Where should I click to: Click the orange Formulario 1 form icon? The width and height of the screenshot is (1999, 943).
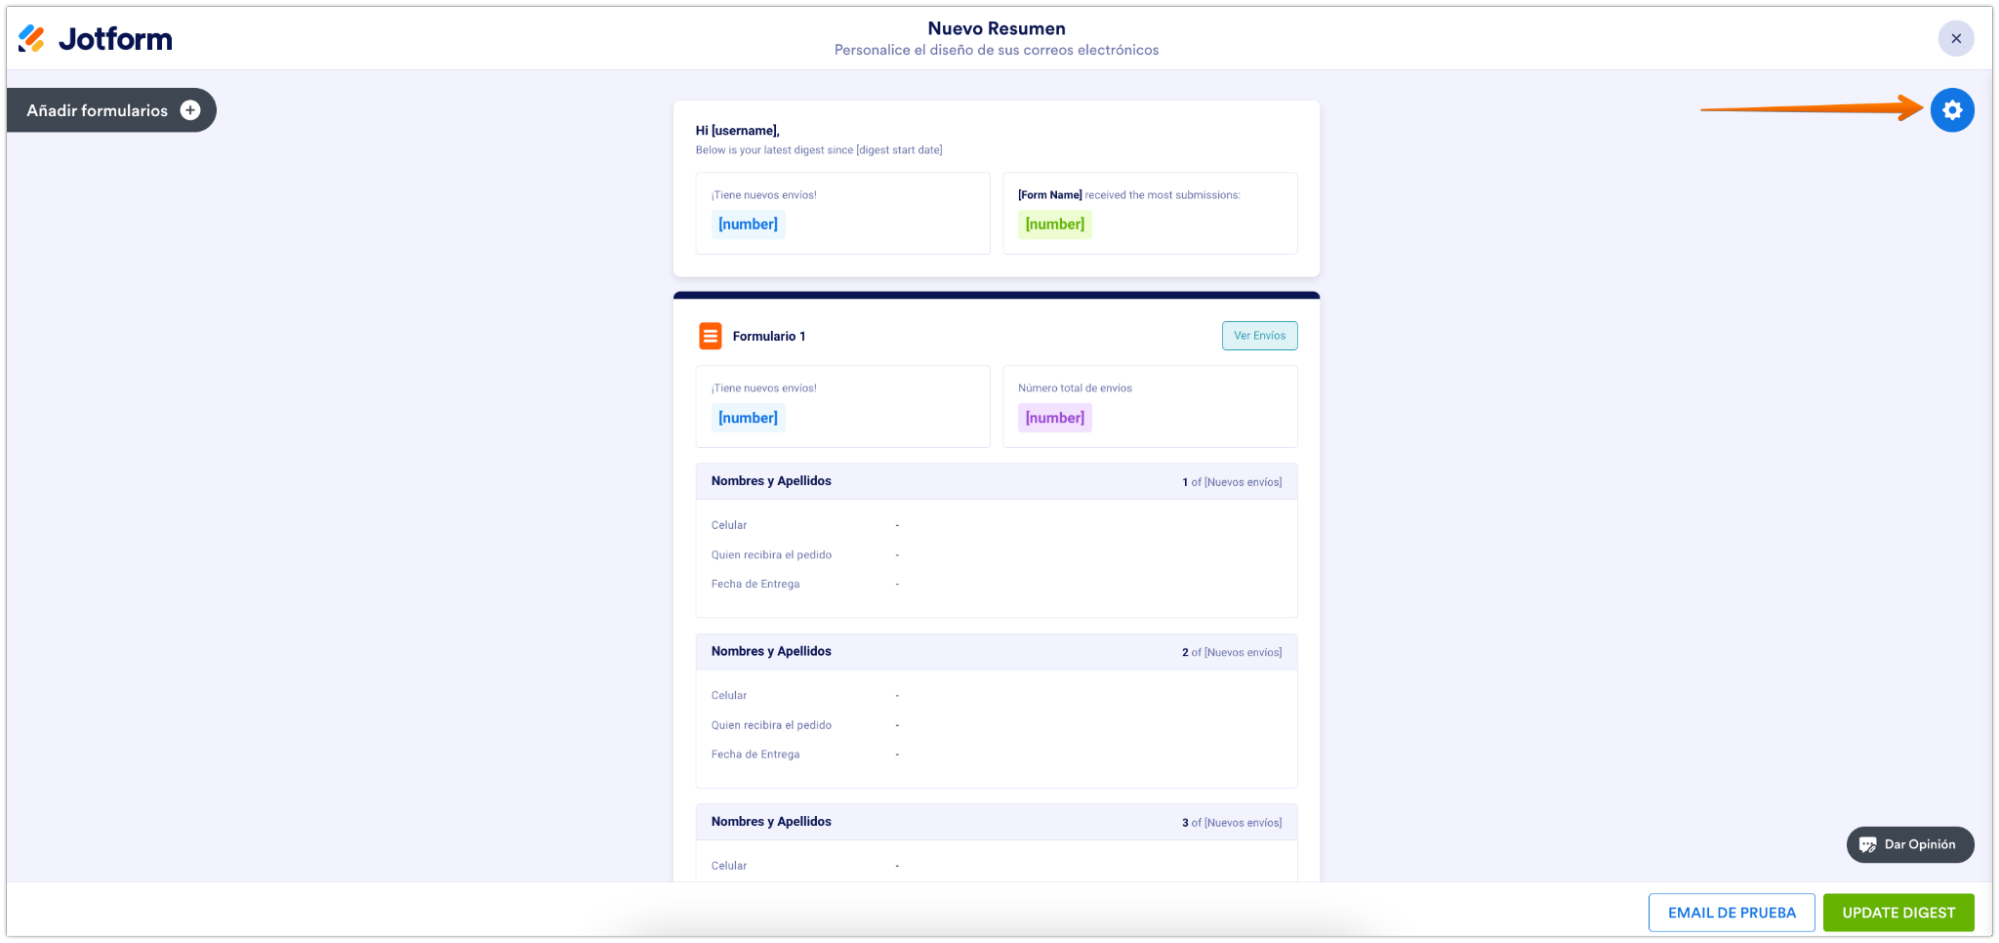point(710,336)
